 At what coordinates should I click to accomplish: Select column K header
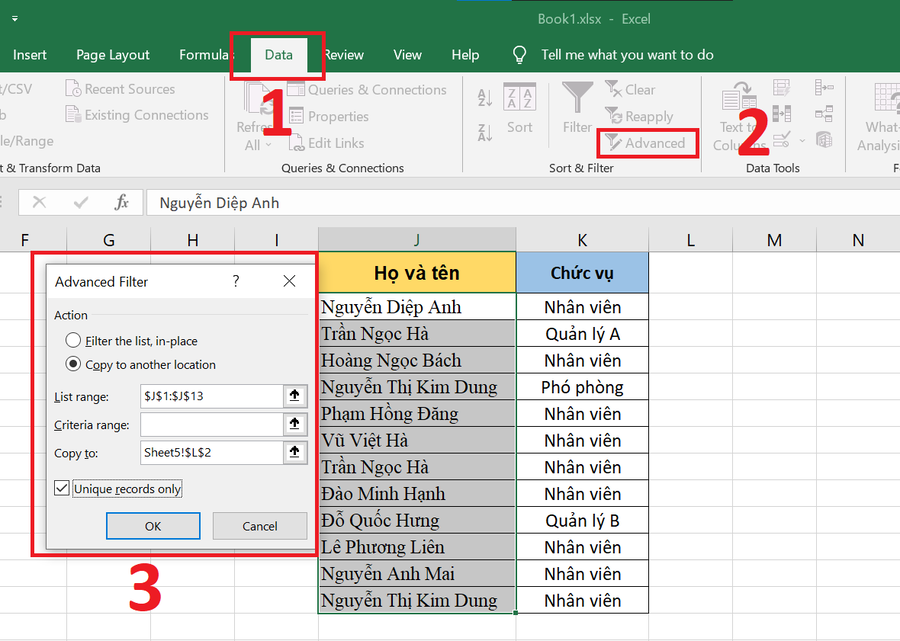tap(582, 240)
